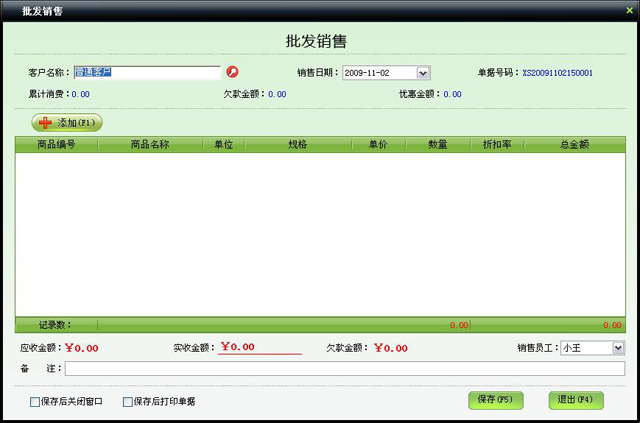
Task: Open the 销售日期 date dropdown
Action: pos(423,73)
